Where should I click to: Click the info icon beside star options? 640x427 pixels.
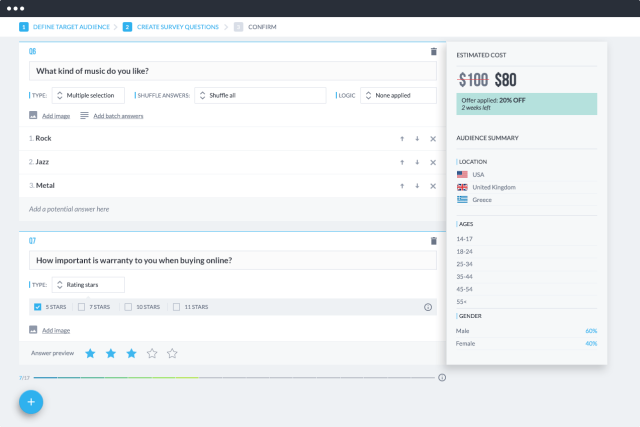(x=428, y=307)
